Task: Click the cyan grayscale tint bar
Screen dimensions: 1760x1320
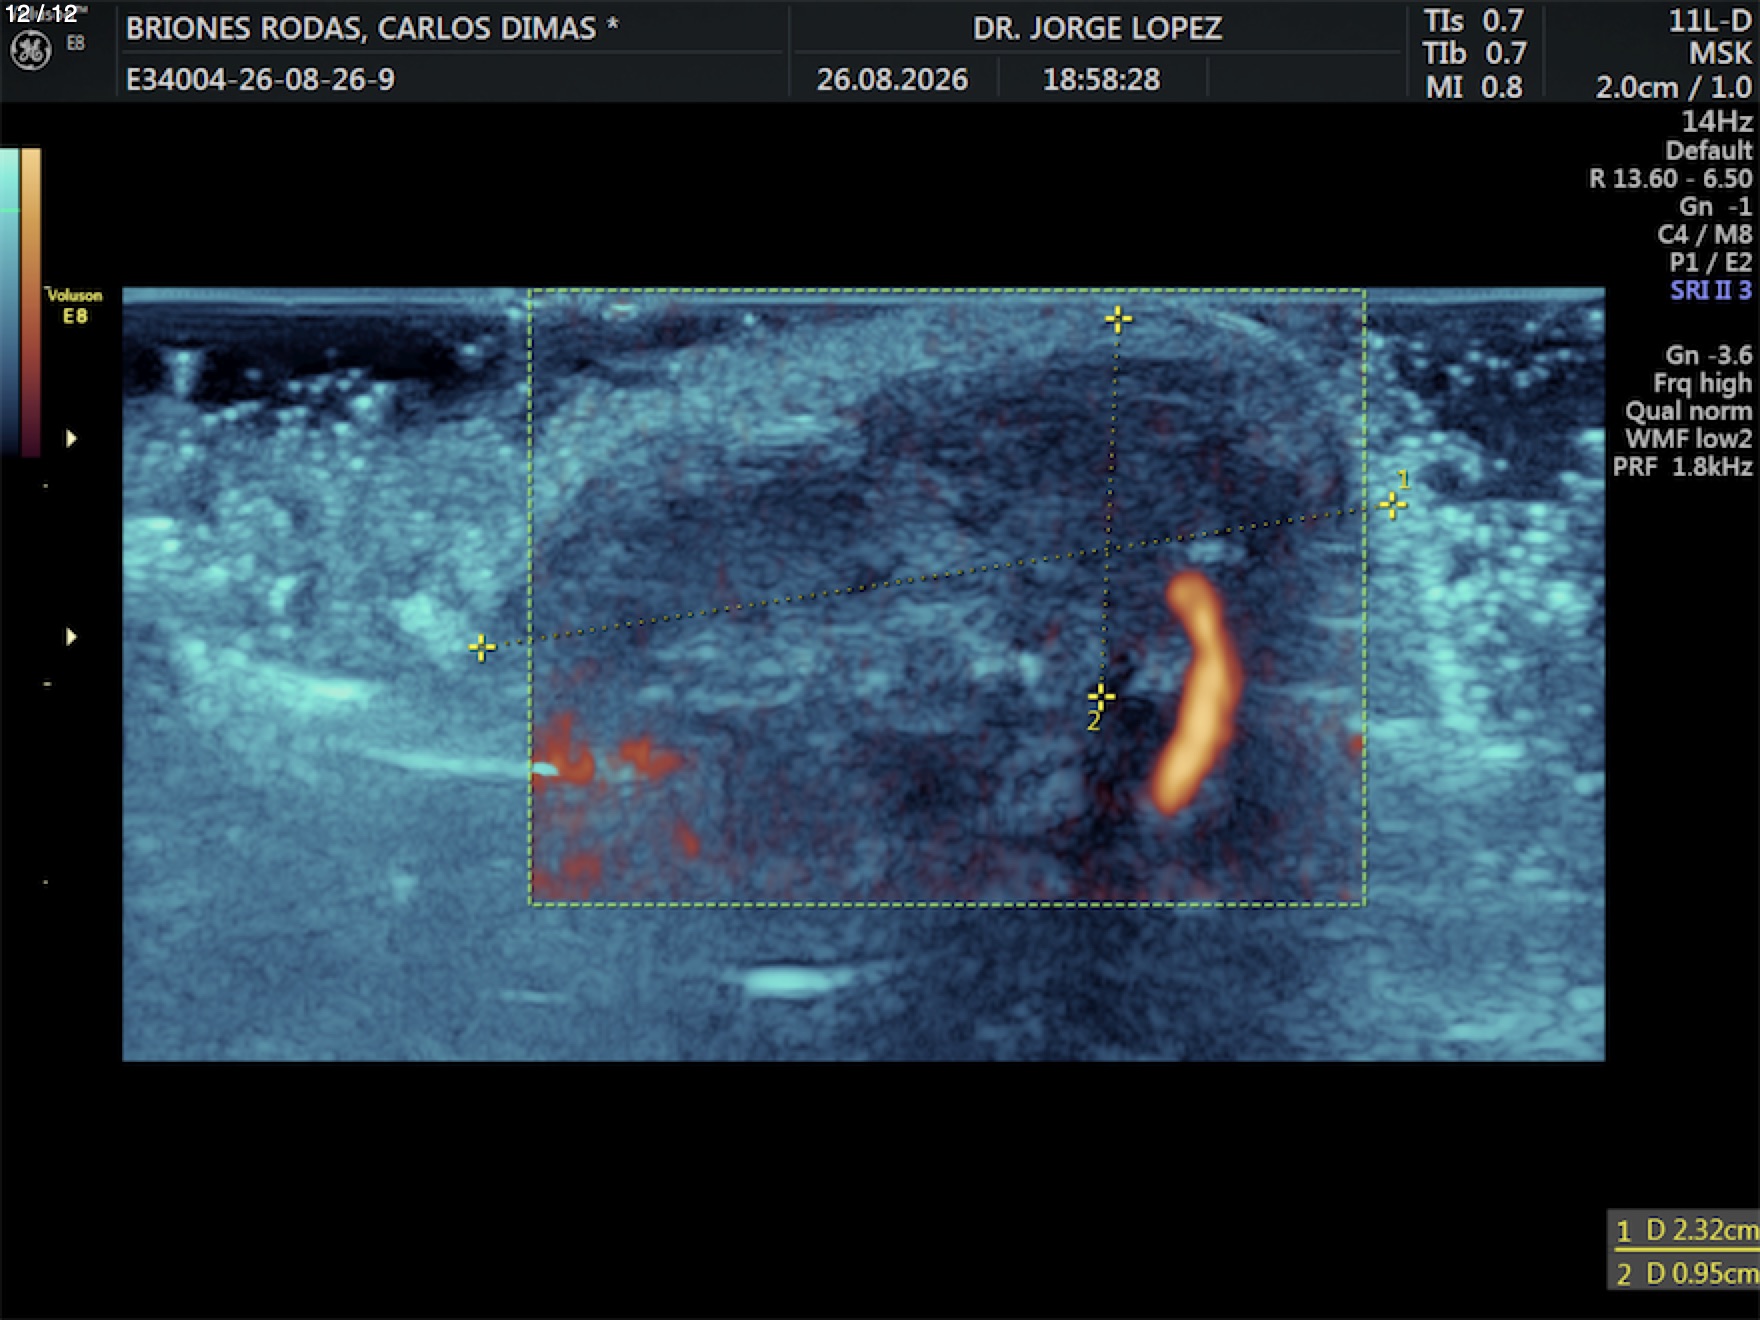Action: click(x=9, y=300)
